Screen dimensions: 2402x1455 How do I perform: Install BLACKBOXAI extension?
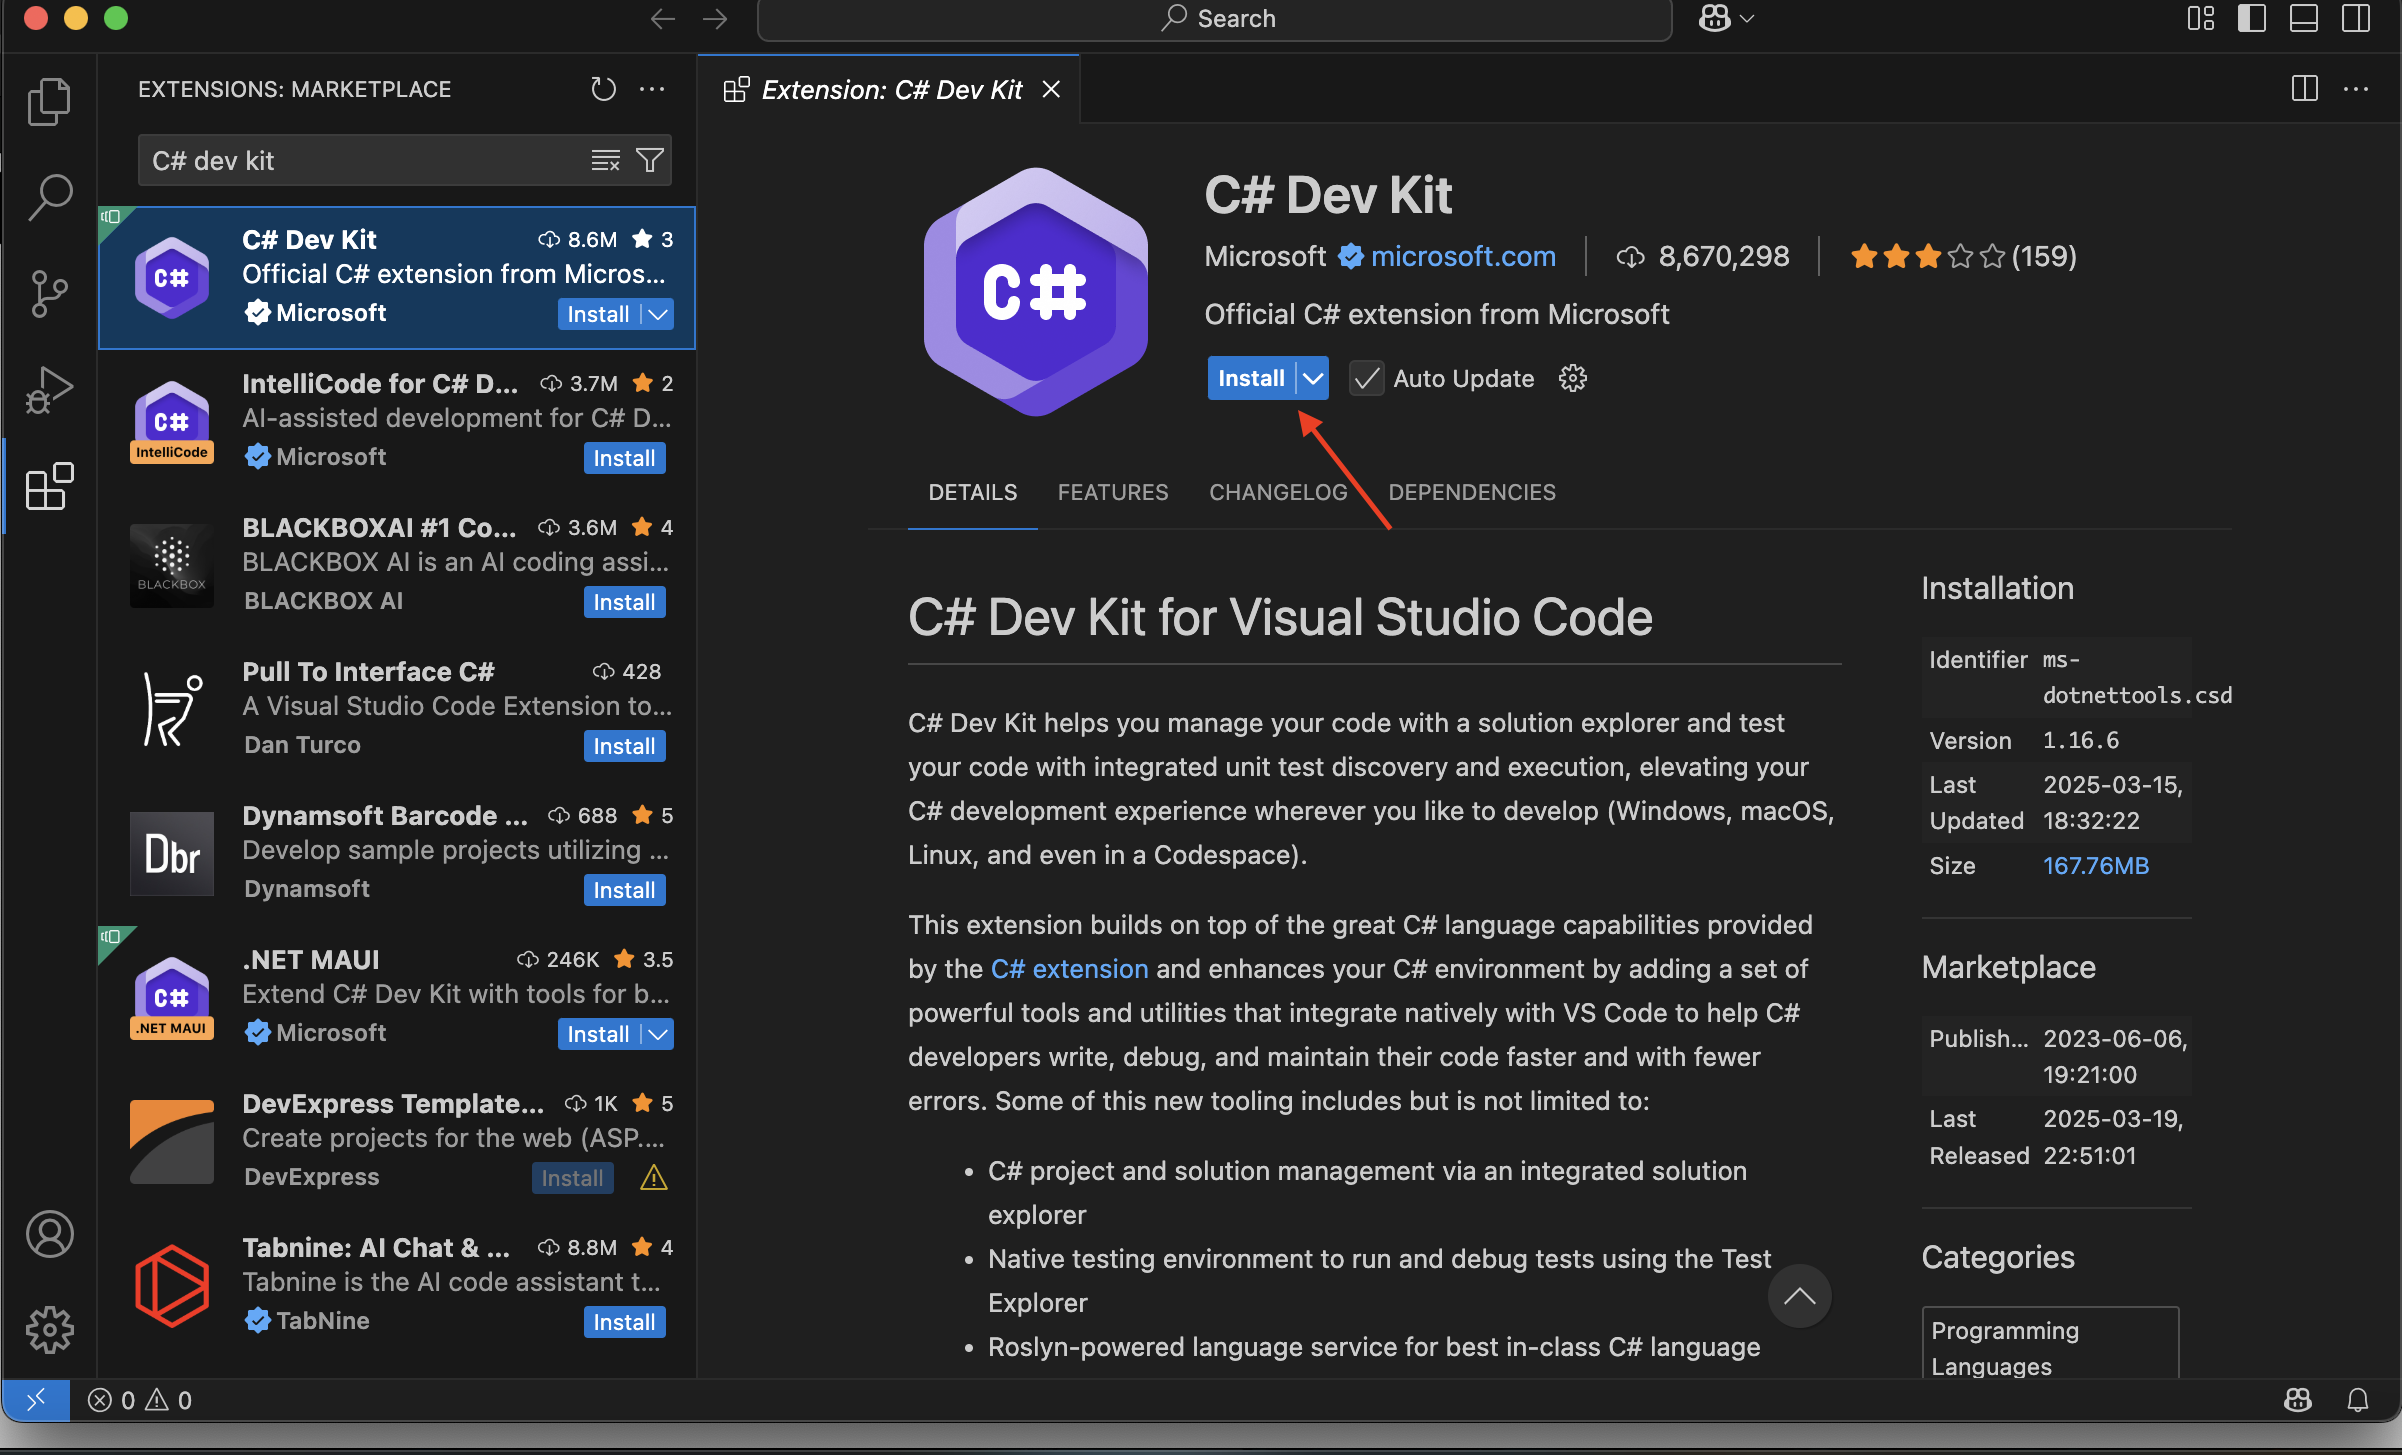(624, 602)
